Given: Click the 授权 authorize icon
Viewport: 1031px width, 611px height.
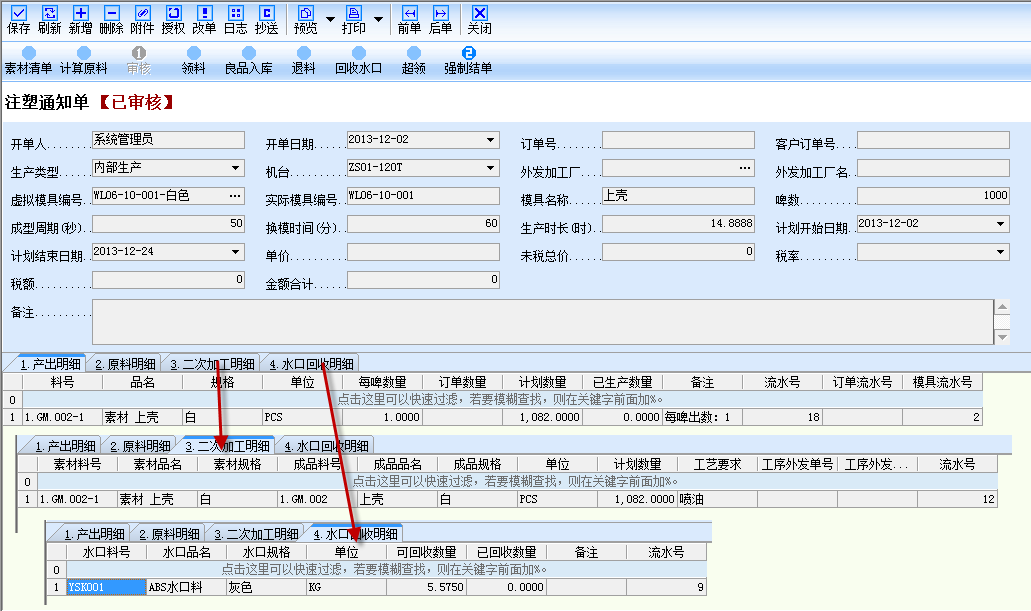Looking at the screenshot, I should 173,20.
